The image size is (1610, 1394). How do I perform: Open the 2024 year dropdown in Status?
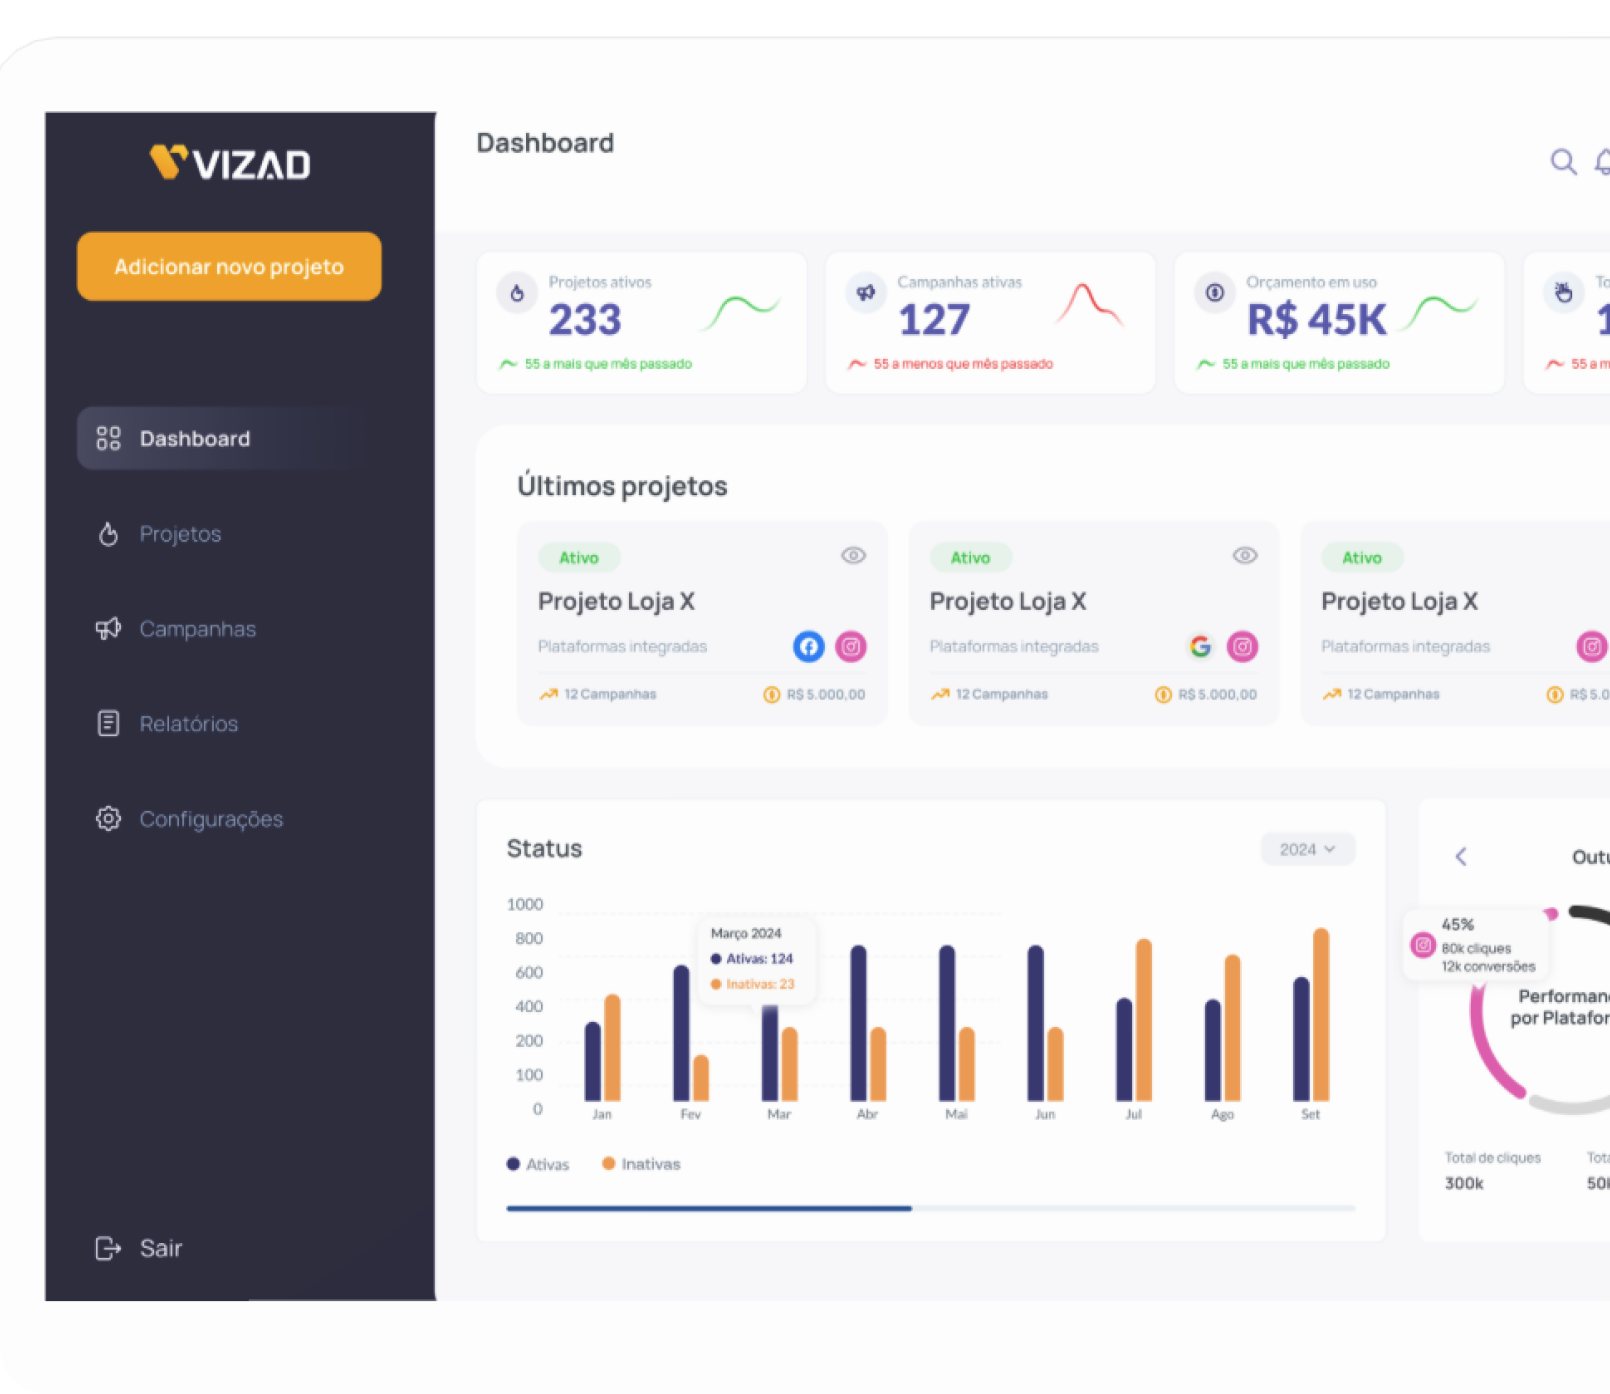pos(1307,849)
